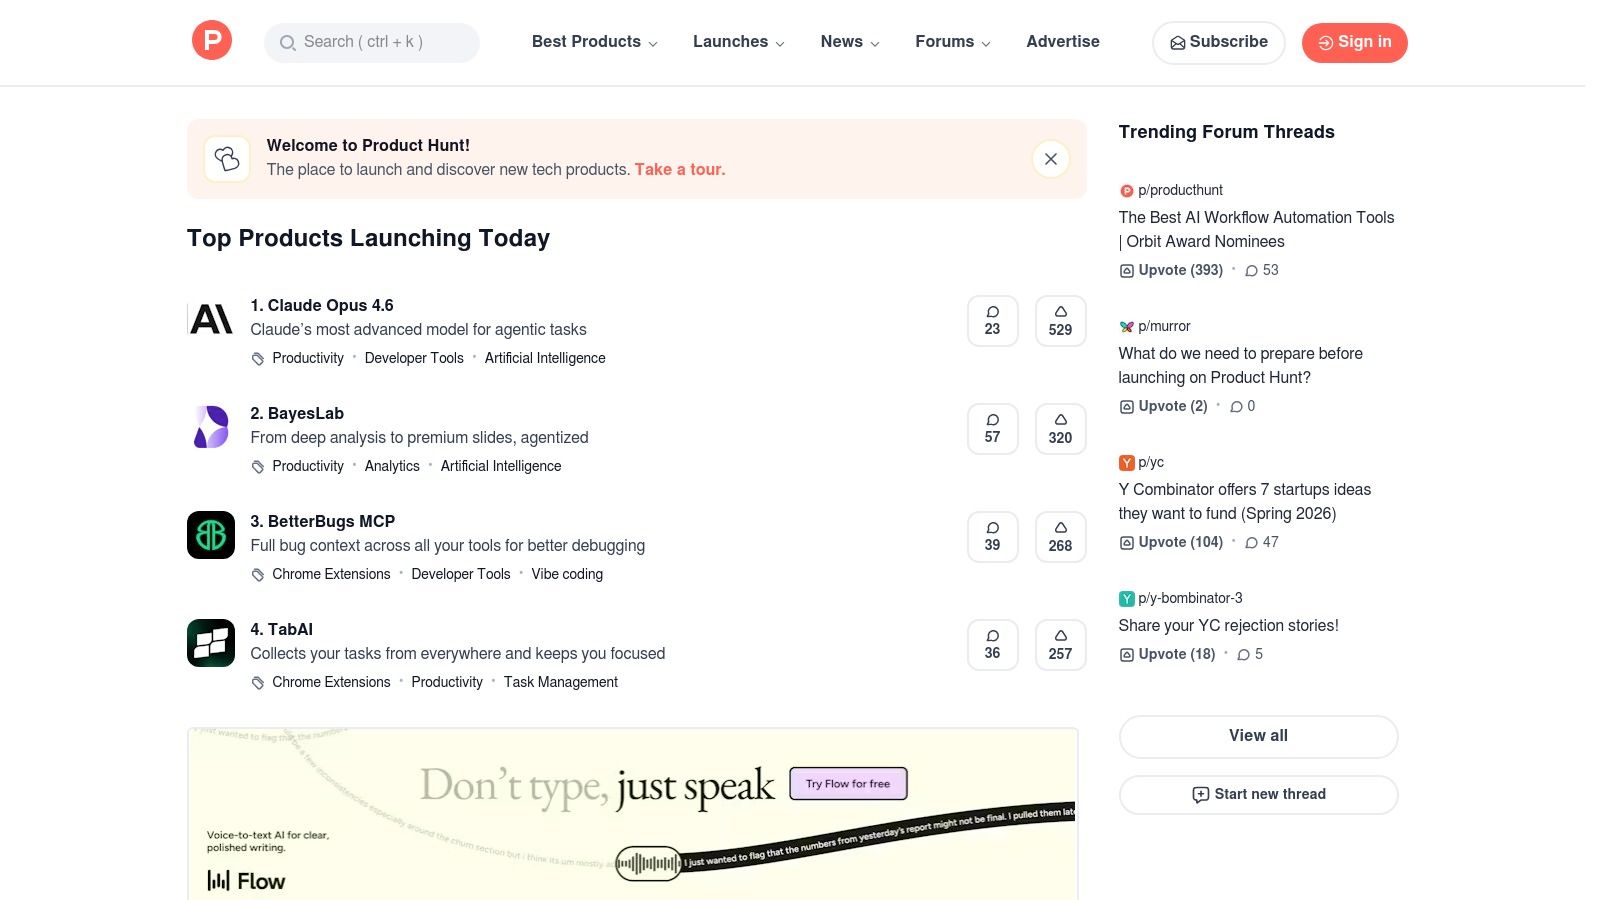Open the Flow ad voice waveform thumbnail
Screen dimensions: 1600x900
[648, 863]
